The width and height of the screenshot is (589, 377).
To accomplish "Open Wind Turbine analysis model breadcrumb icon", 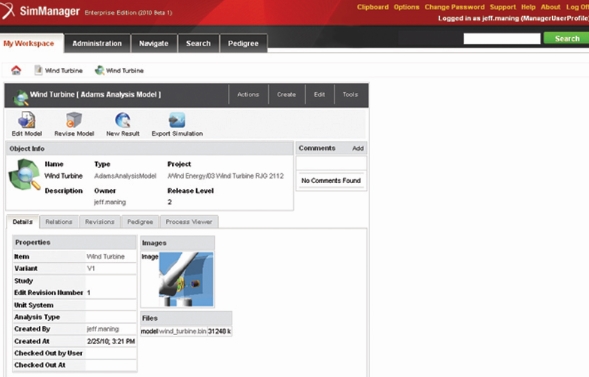I will [100, 70].
